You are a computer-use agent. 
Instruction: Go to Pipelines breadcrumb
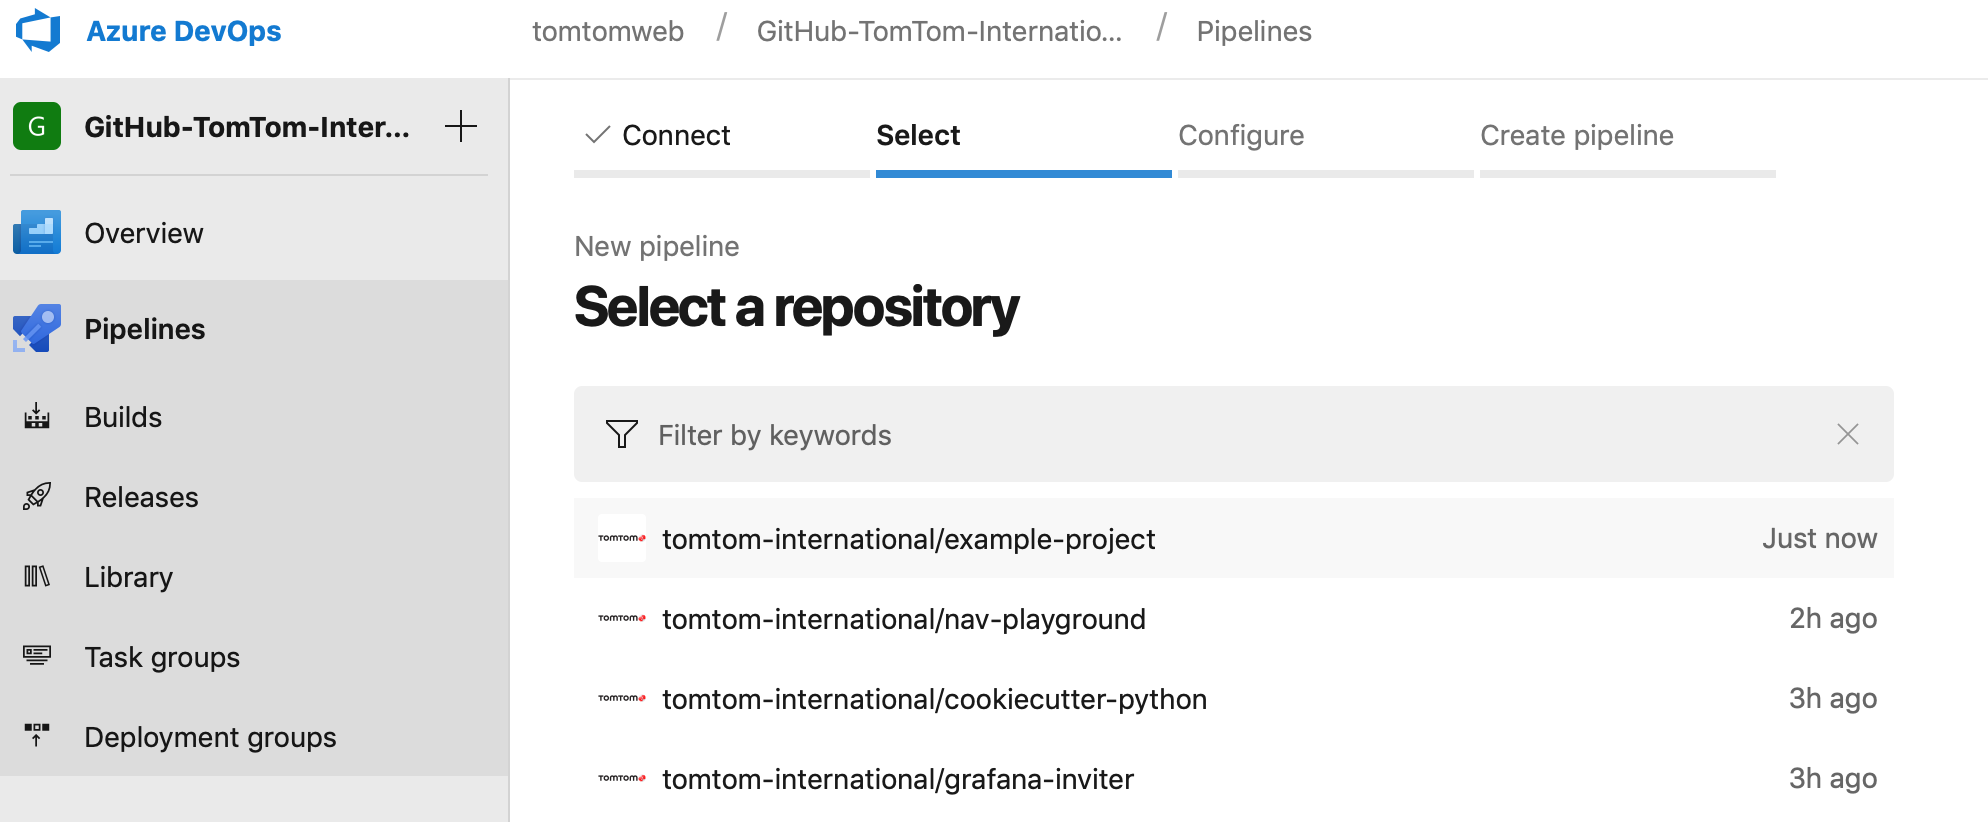click(x=1254, y=31)
